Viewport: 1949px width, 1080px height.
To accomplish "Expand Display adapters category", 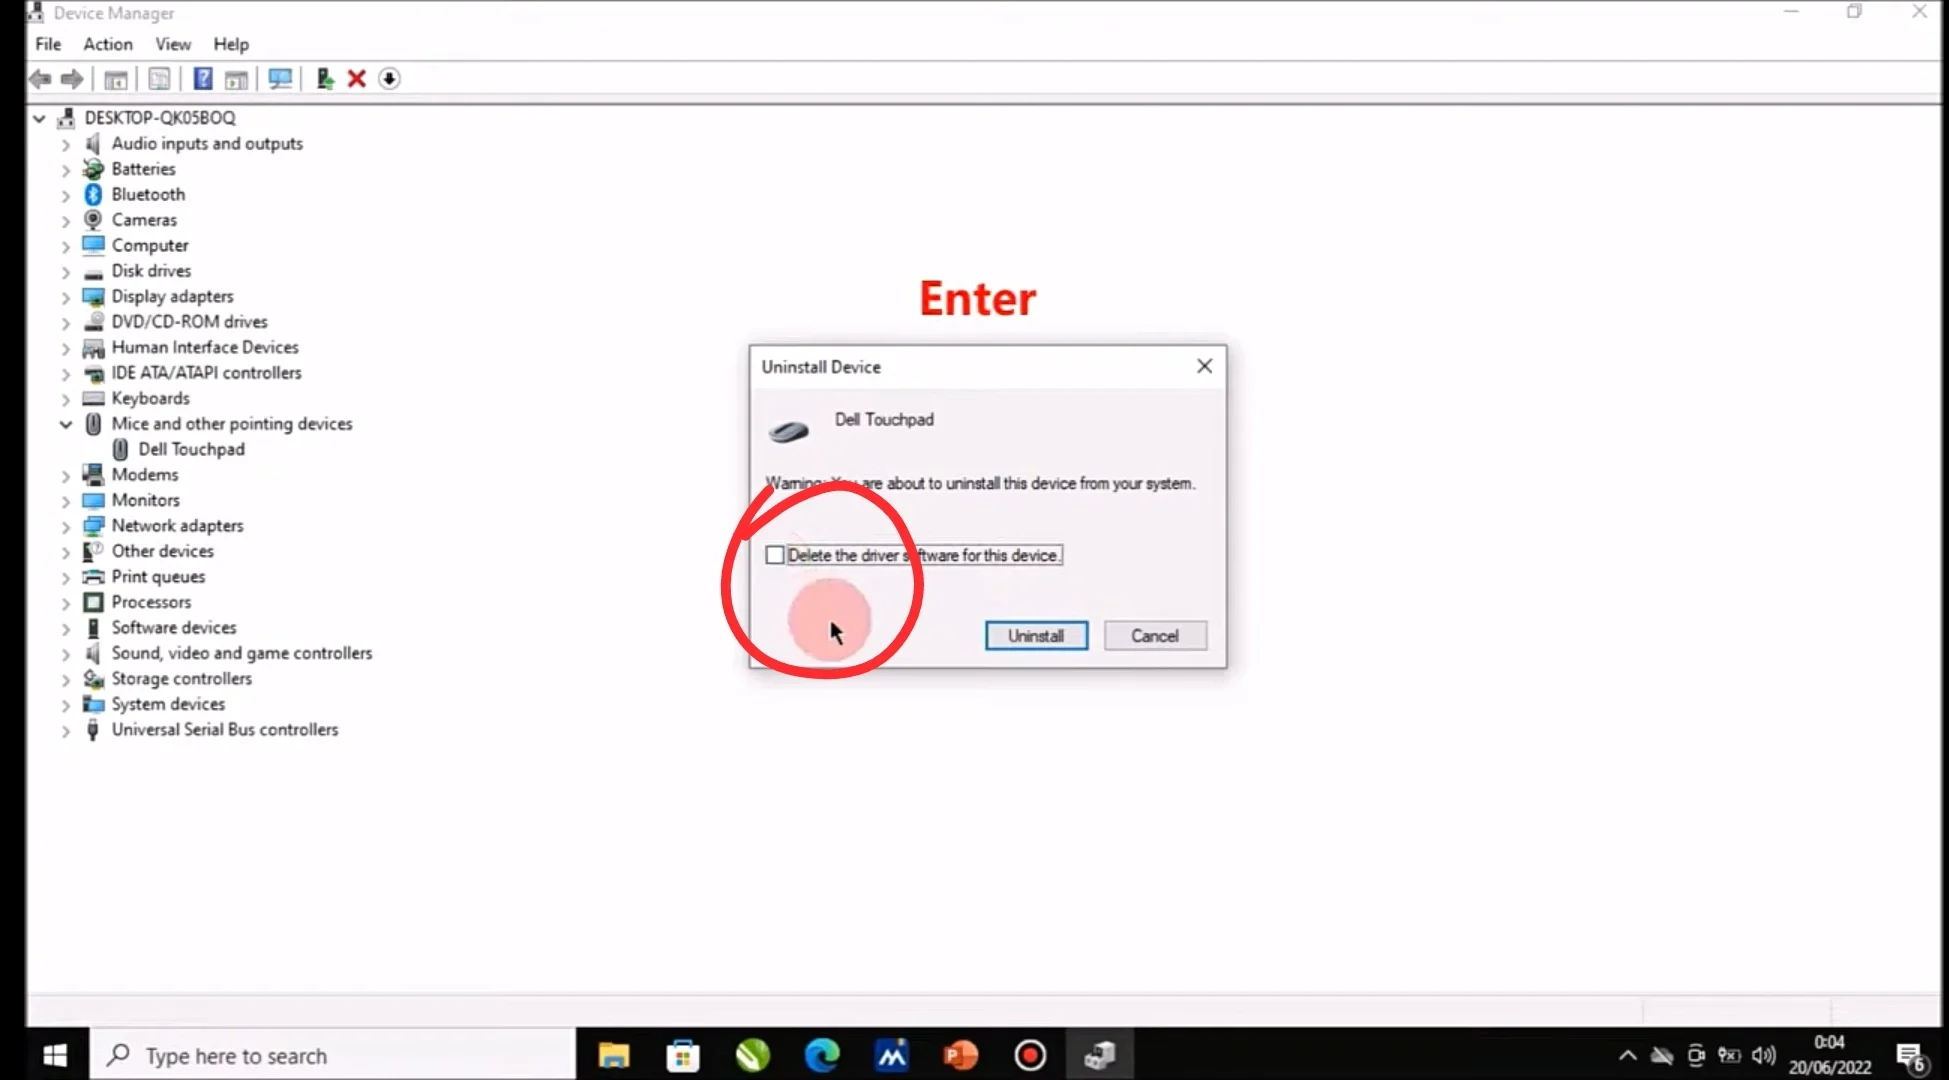I will point(66,297).
